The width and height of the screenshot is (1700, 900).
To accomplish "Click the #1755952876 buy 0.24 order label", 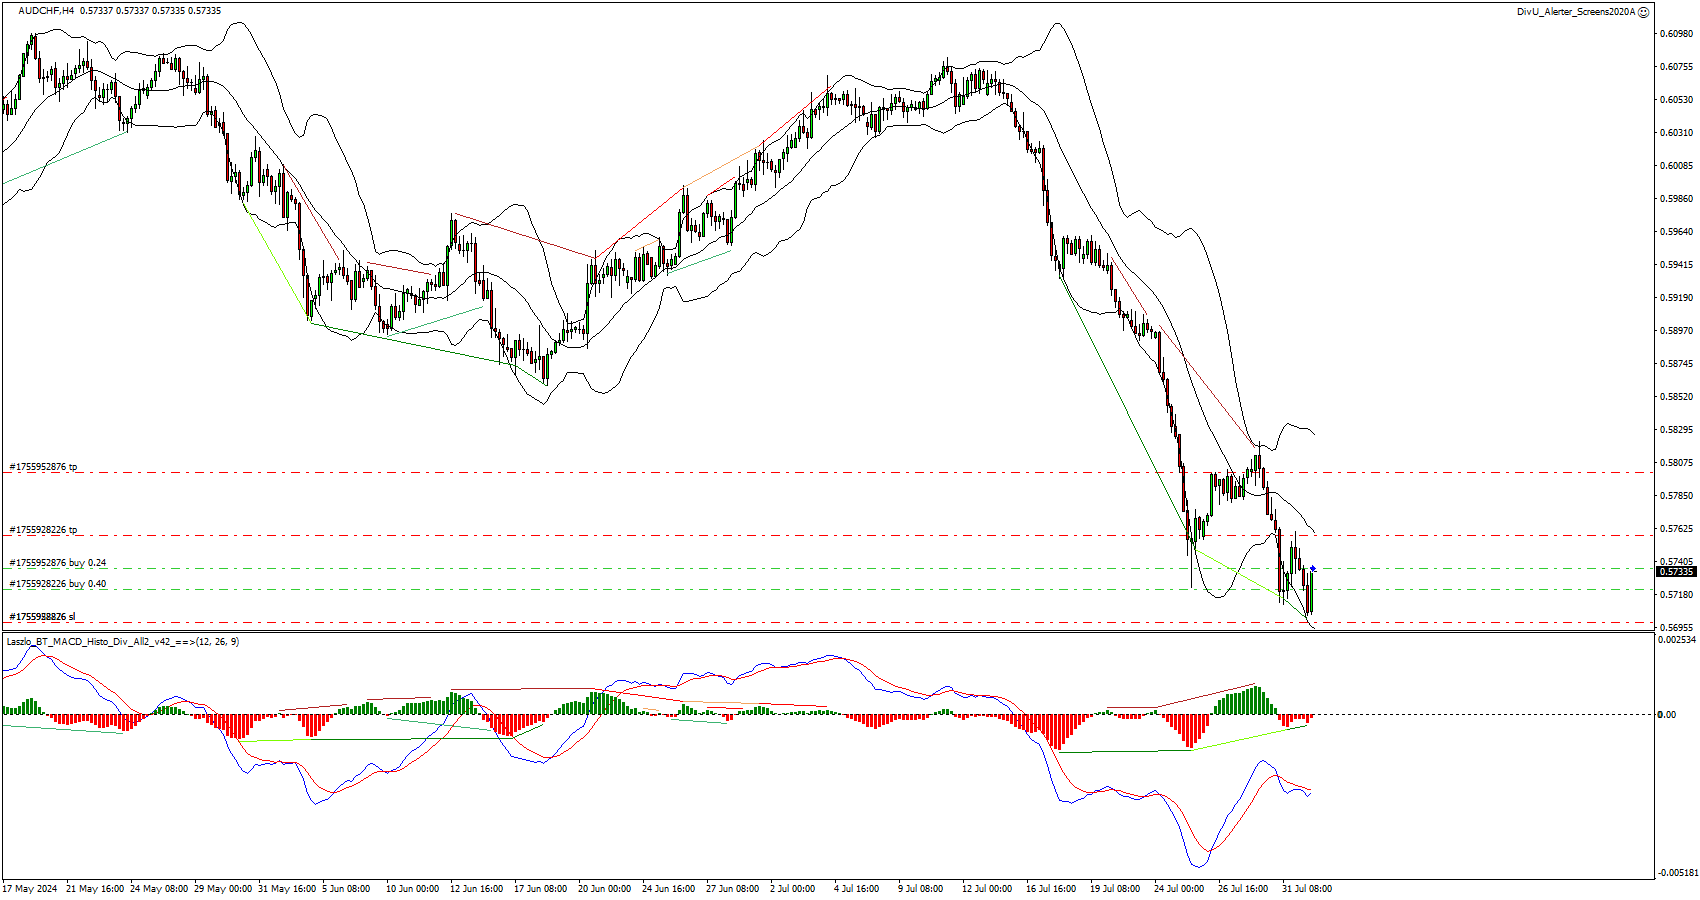I will point(58,563).
